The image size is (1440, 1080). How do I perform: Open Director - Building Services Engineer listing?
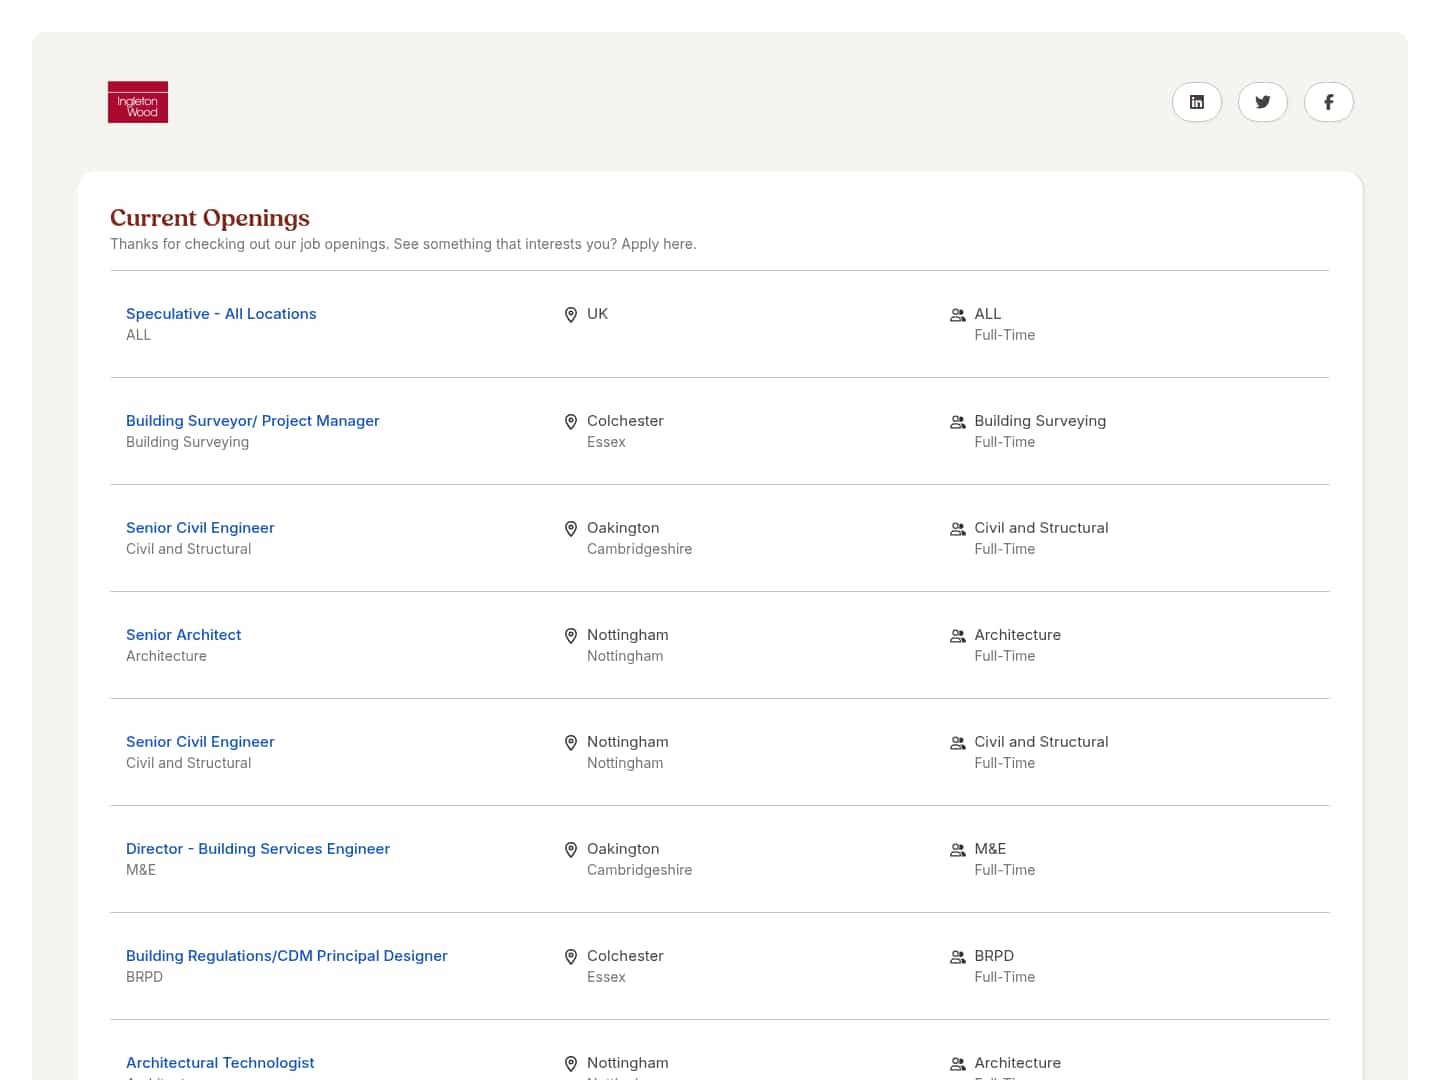(x=258, y=849)
